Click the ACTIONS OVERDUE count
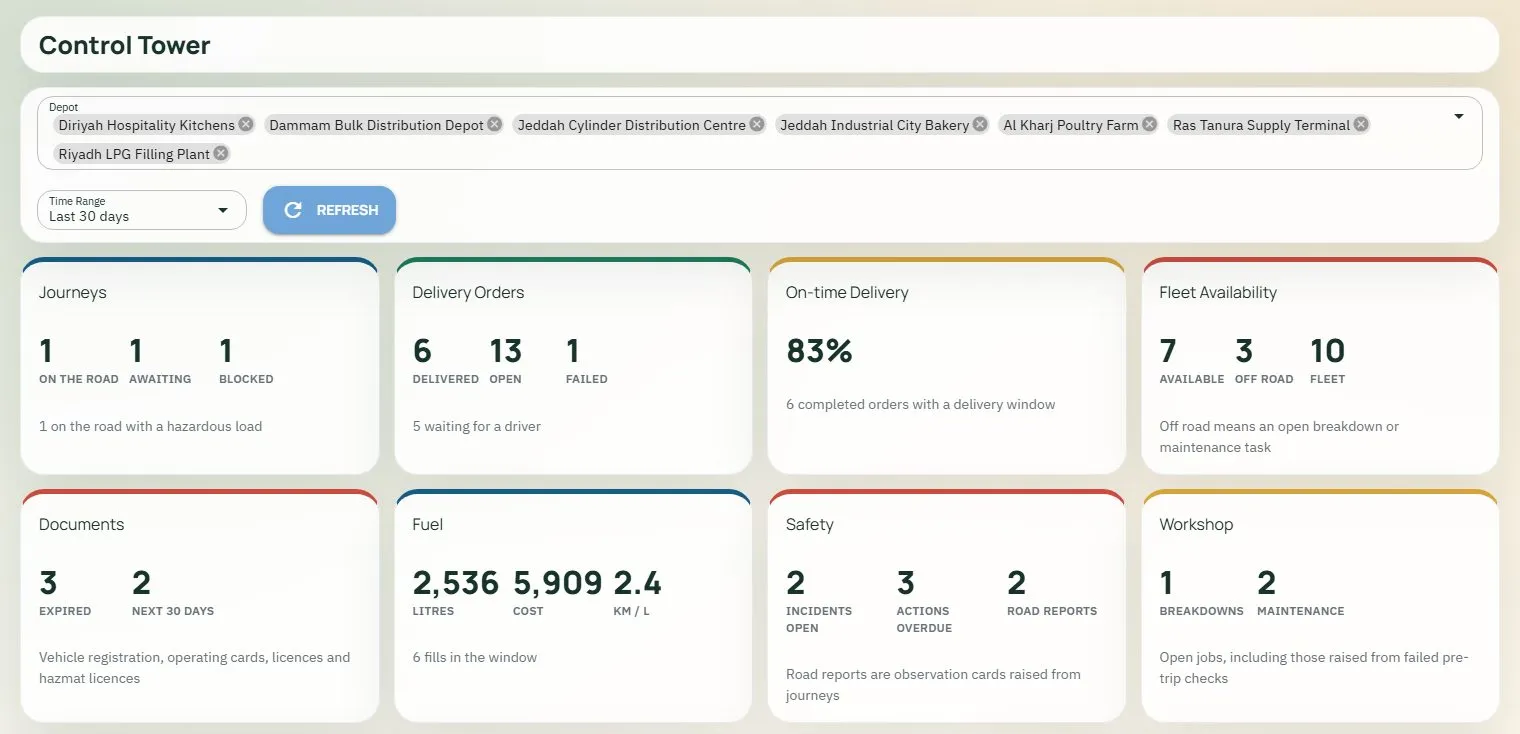The height and width of the screenshot is (734, 1520). pyautogui.click(x=906, y=583)
